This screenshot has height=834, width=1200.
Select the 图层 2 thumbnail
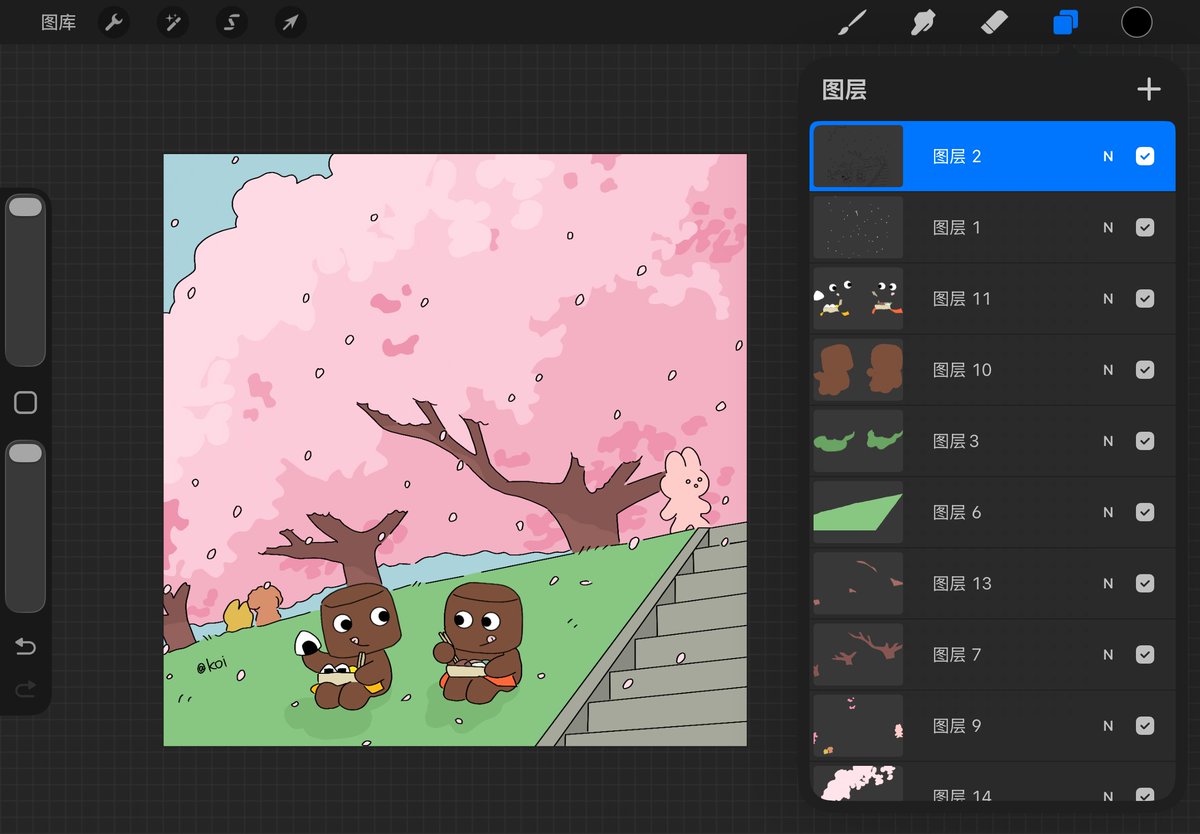tap(858, 156)
